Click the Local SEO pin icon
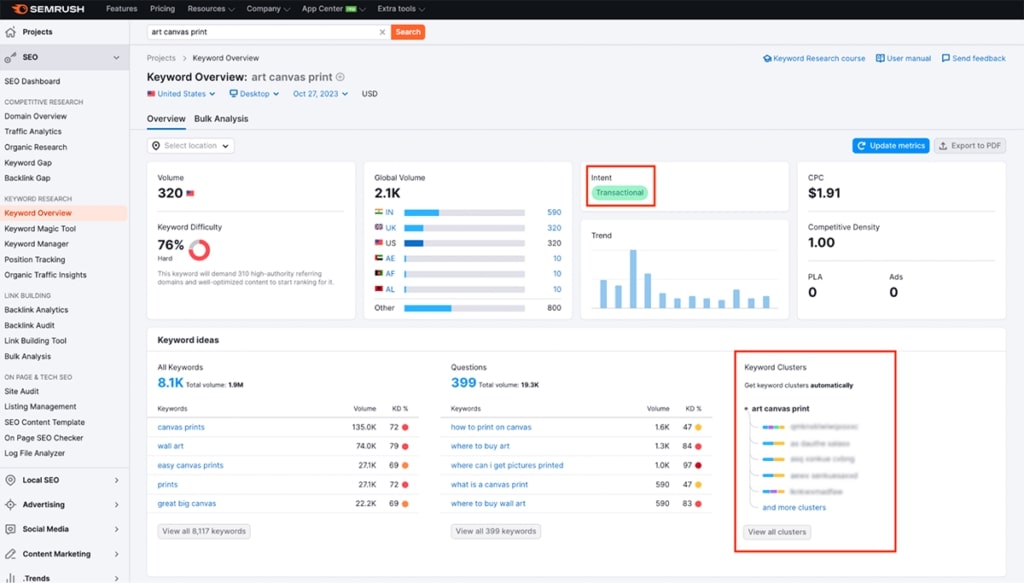Viewport: 1024px width, 583px height. pos(10,480)
